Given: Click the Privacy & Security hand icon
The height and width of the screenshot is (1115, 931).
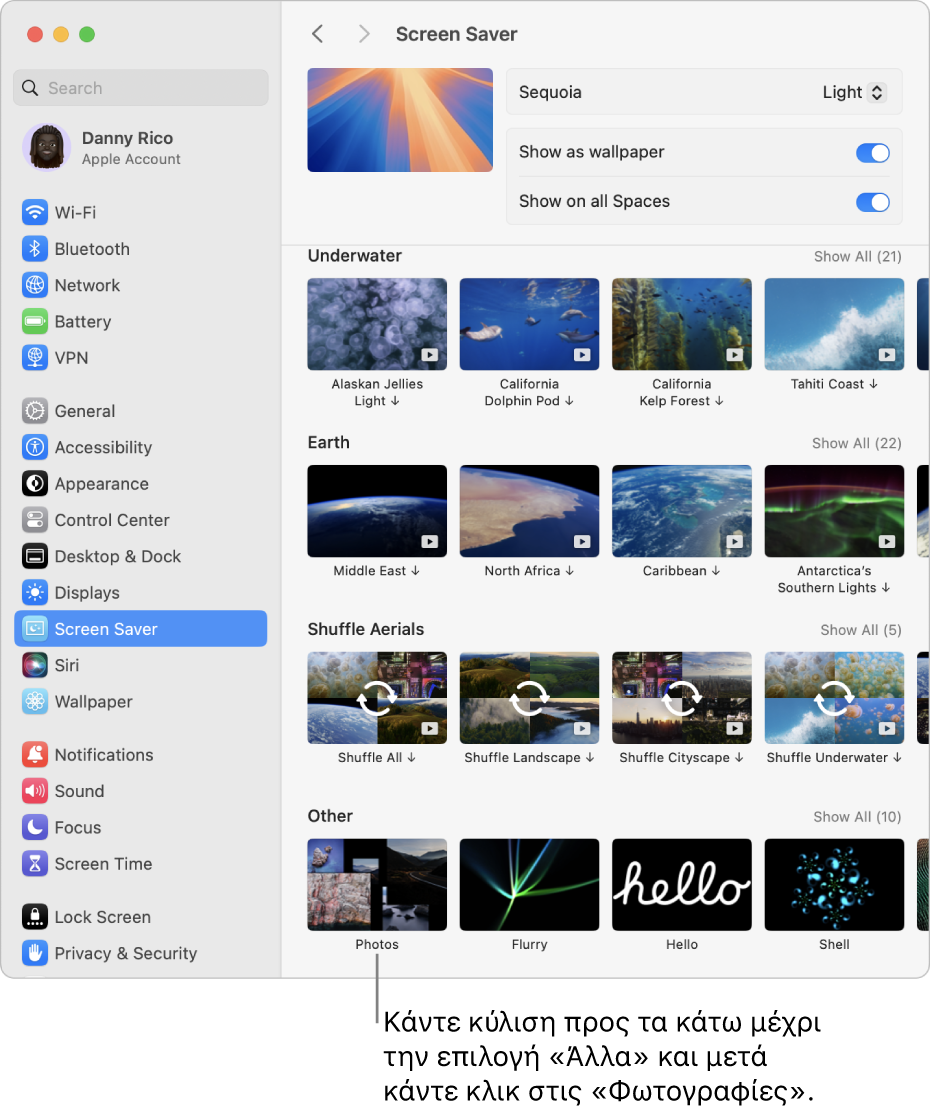Looking at the screenshot, I should [x=35, y=952].
